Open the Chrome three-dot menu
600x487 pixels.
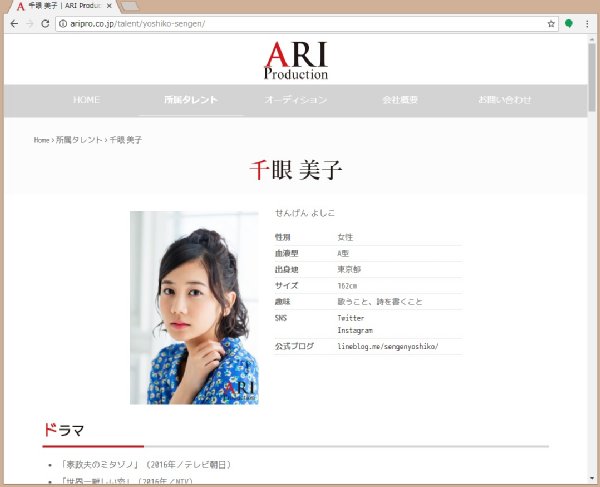pyautogui.click(x=587, y=24)
